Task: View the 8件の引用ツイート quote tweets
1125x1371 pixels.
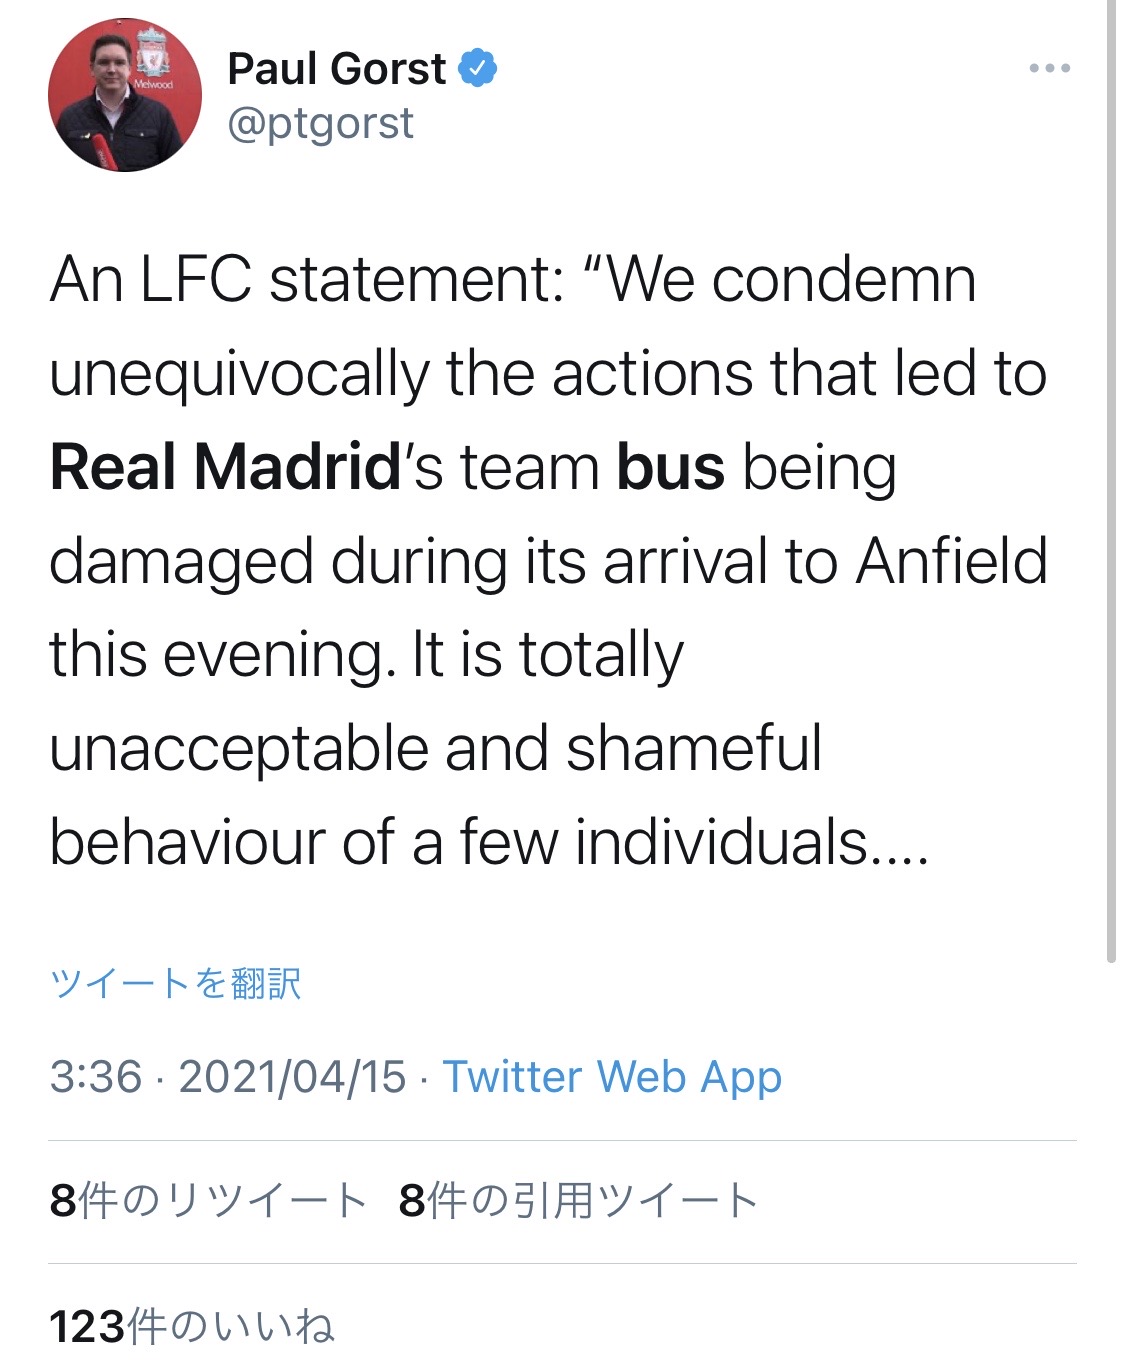Action: point(578,1201)
